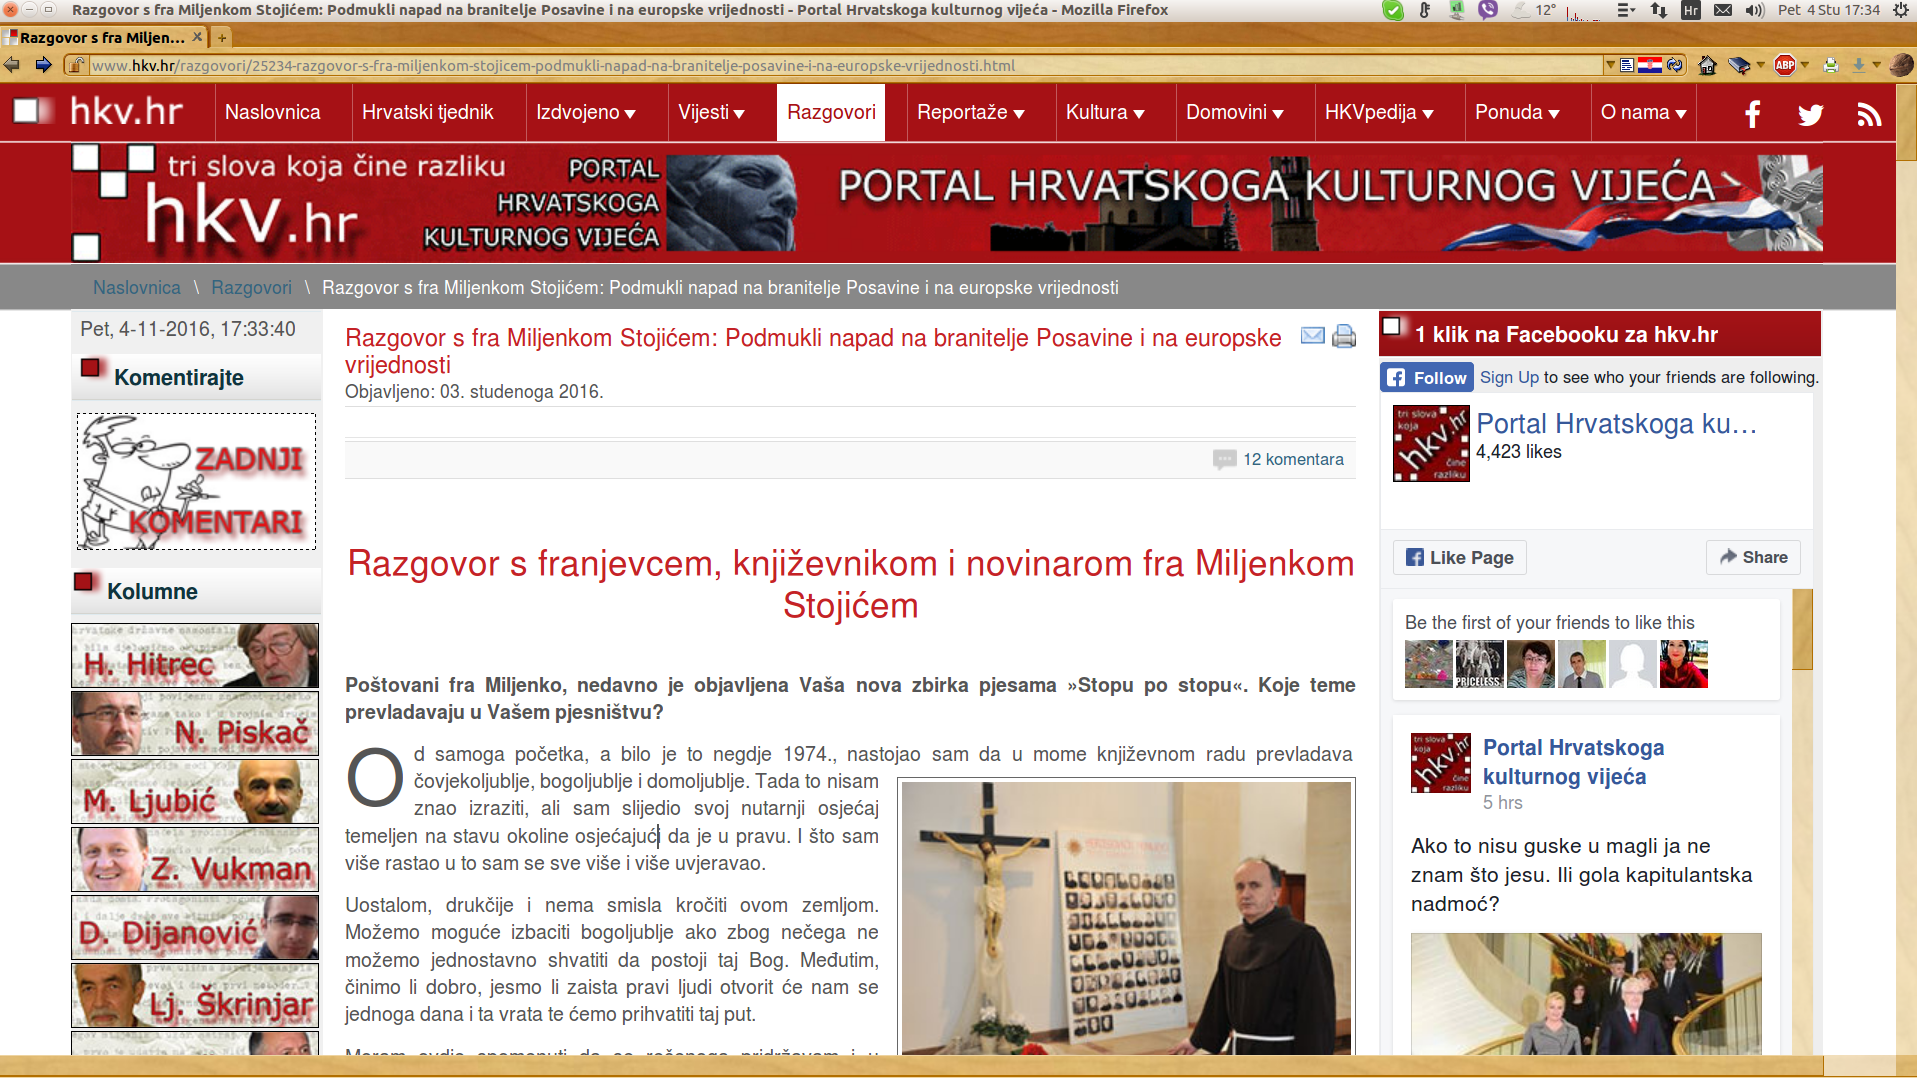The height and width of the screenshot is (1078, 1917).
Task: Open the Razgovori menu tab
Action: point(830,113)
